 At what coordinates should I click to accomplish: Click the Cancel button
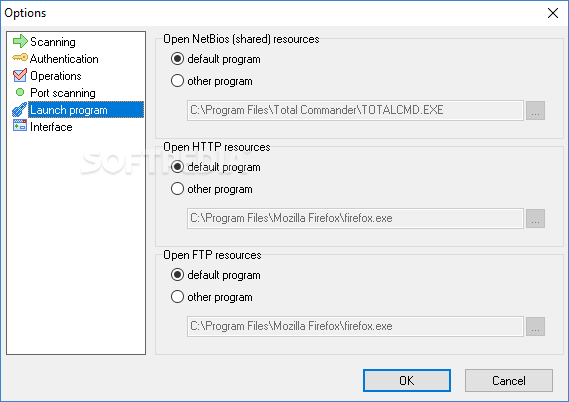click(x=509, y=381)
